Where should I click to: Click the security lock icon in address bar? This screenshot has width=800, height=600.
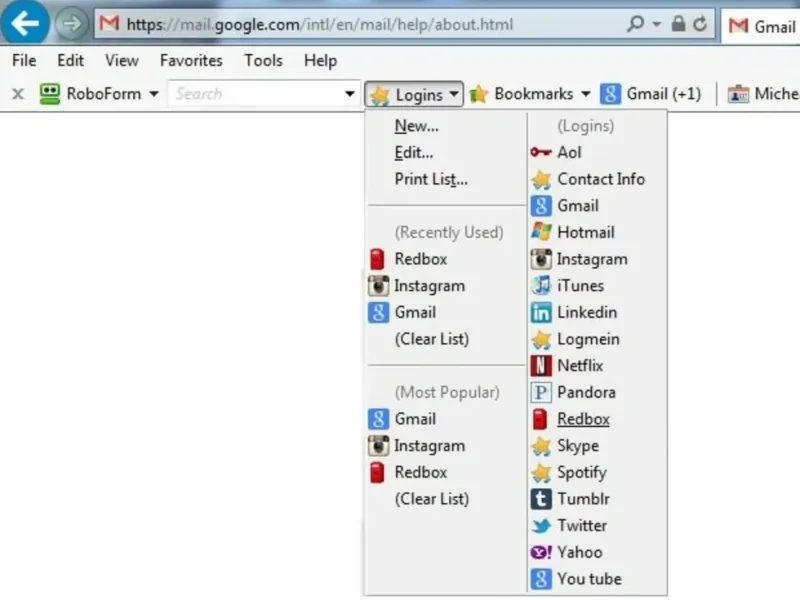click(678, 23)
